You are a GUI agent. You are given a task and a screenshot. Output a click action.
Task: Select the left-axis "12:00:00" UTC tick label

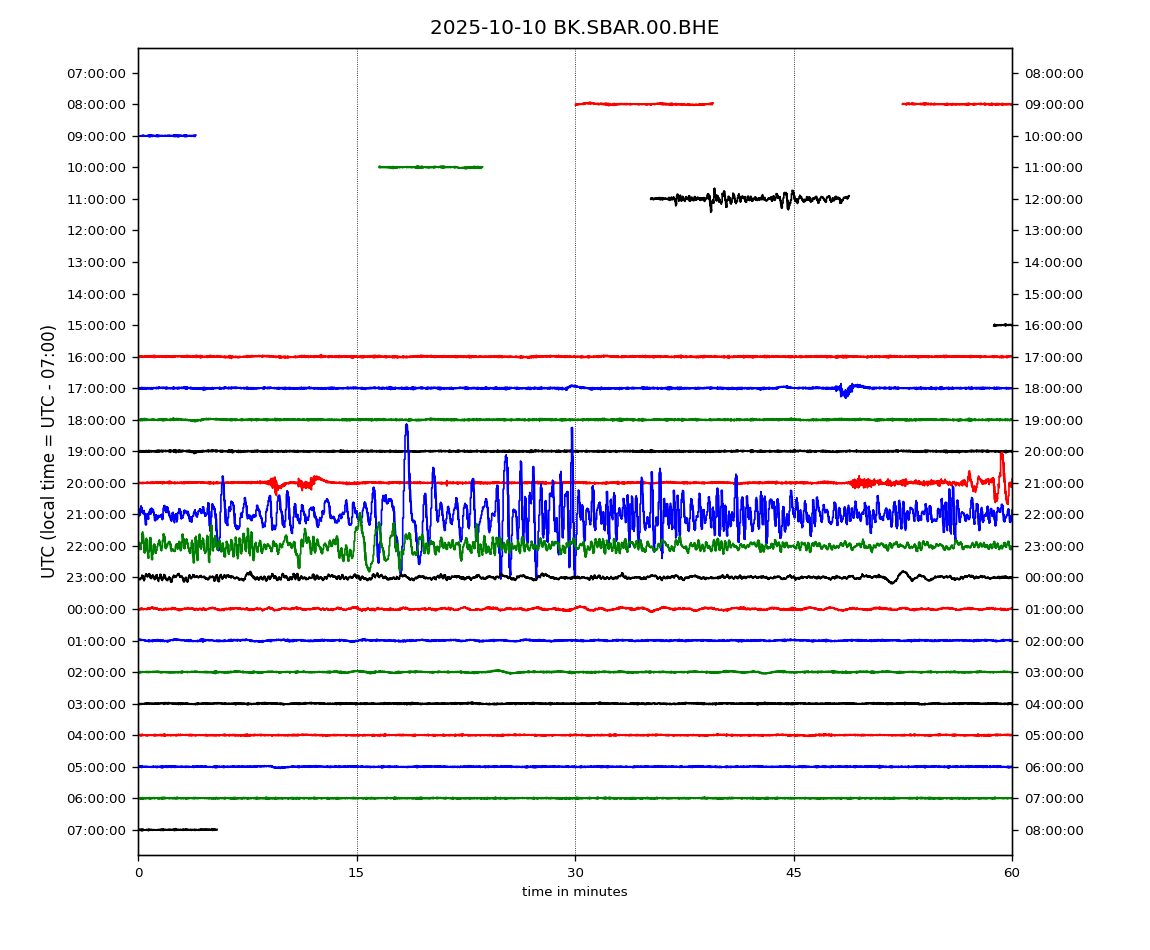click(98, 231)
